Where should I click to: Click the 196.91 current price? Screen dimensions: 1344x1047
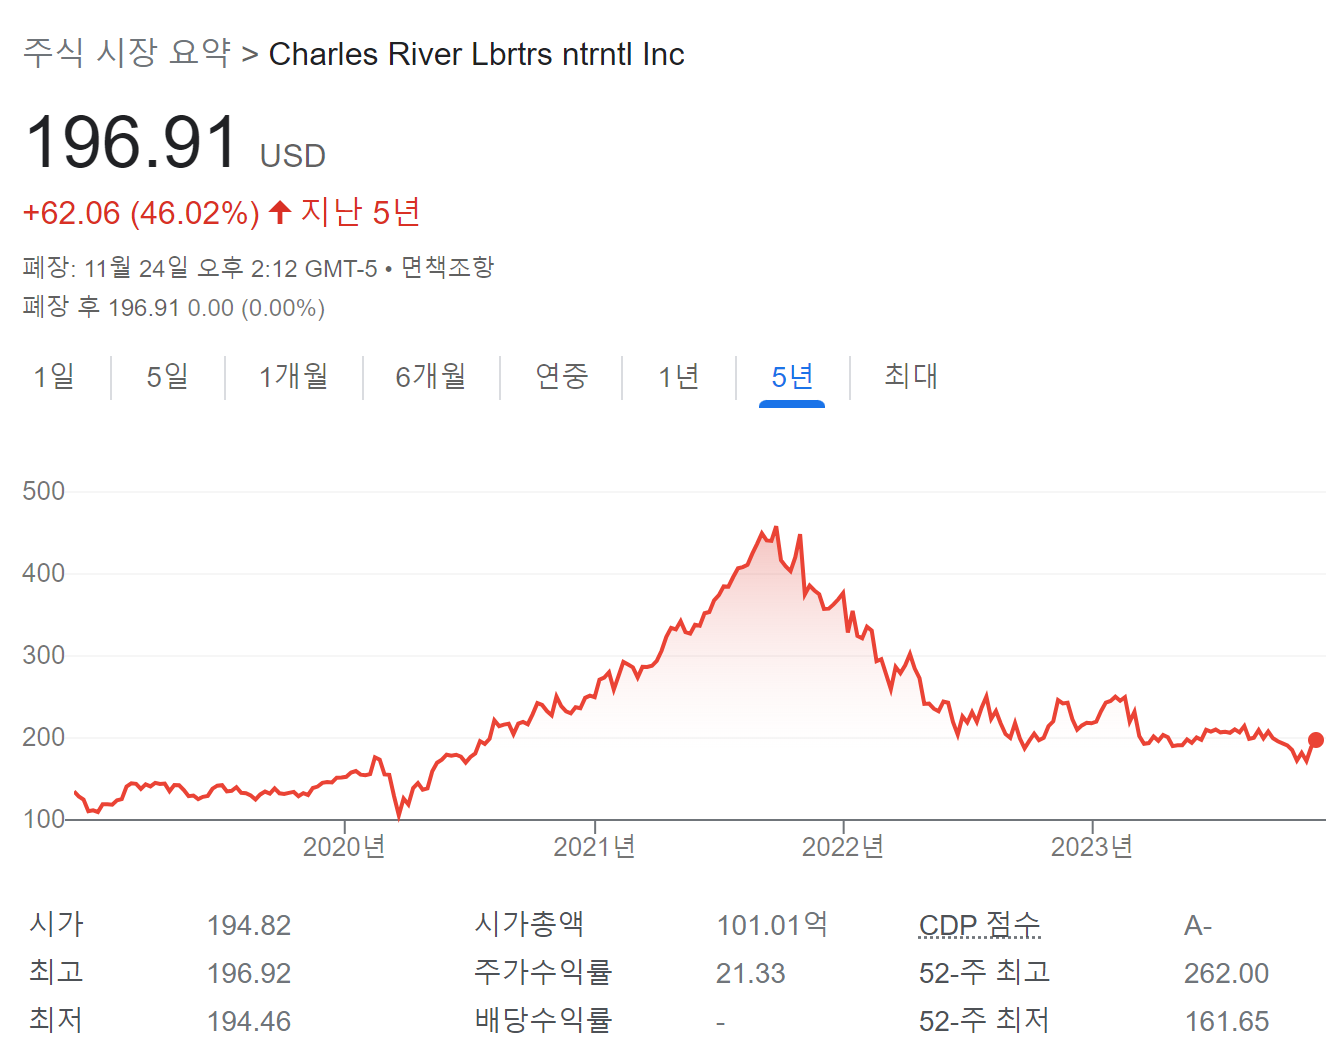pyautogui.click(x=131, y=142)
